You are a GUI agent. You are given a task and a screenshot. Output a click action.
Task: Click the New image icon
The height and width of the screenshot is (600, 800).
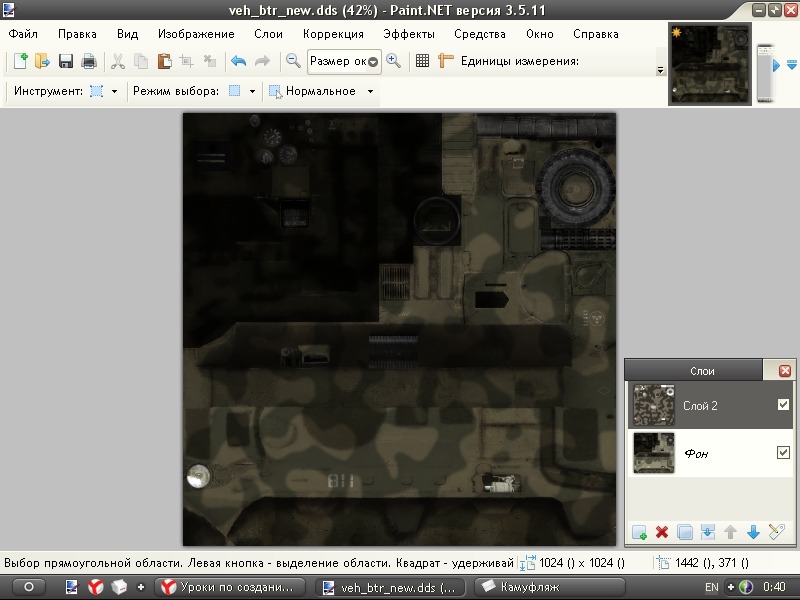20,61
